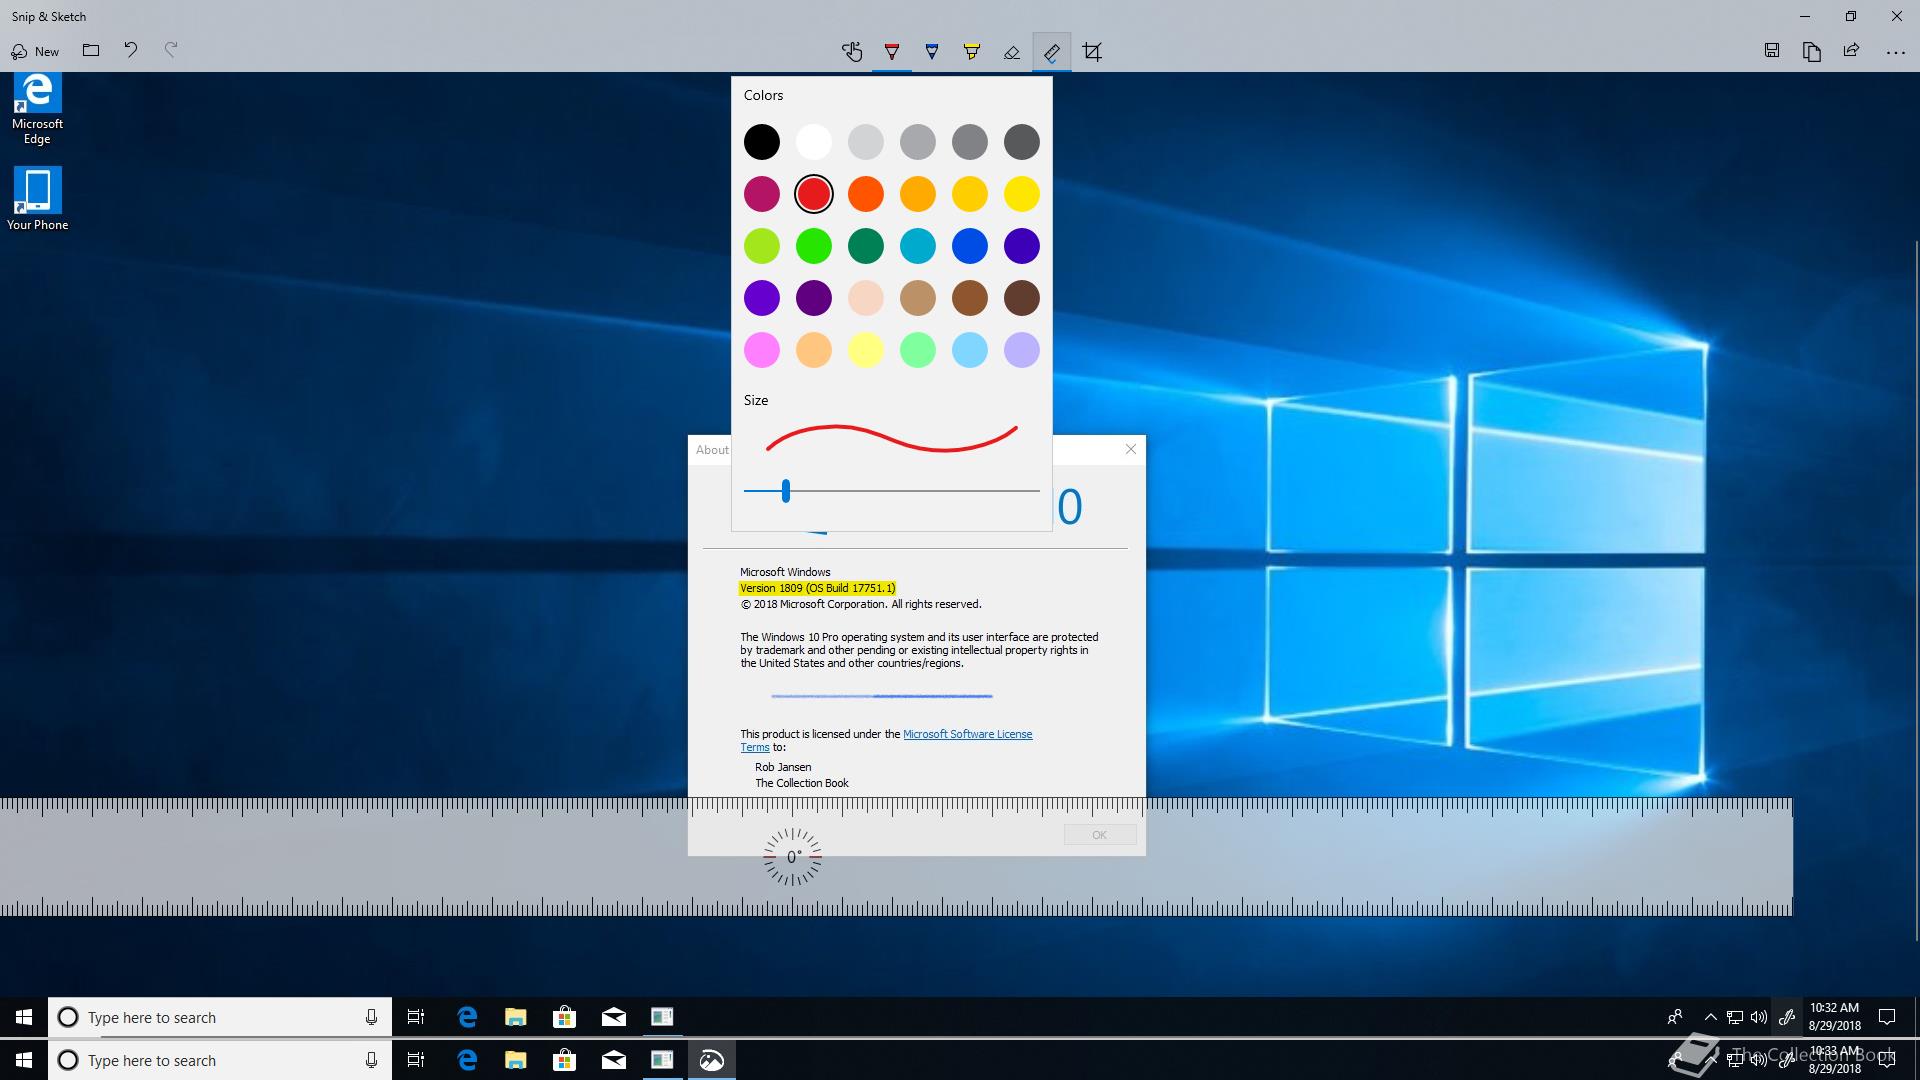
Task: Click the pen Size slider thumb
Action: pos(786,491)
